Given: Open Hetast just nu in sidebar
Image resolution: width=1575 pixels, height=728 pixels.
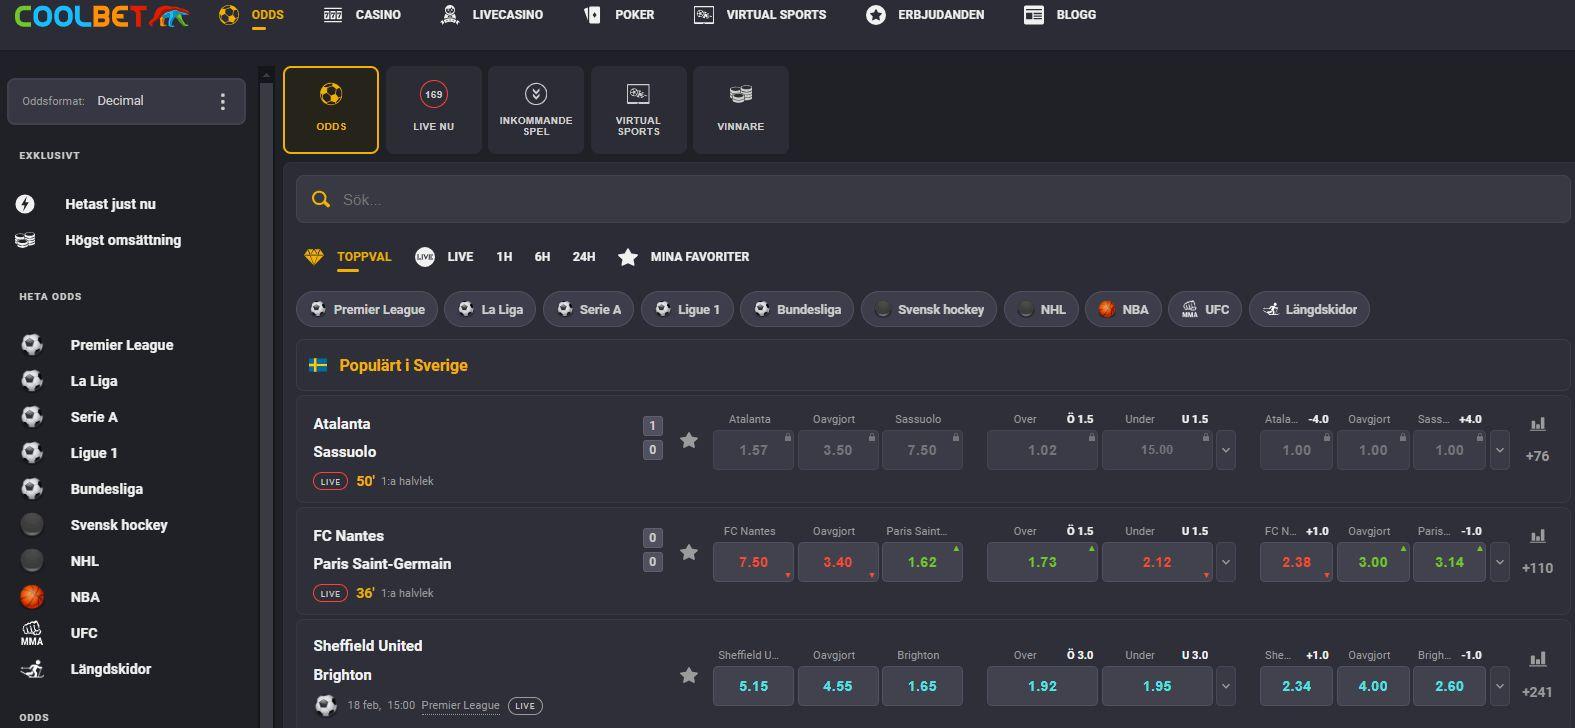Looking at the screenshot, I should (x=110, y=204).
